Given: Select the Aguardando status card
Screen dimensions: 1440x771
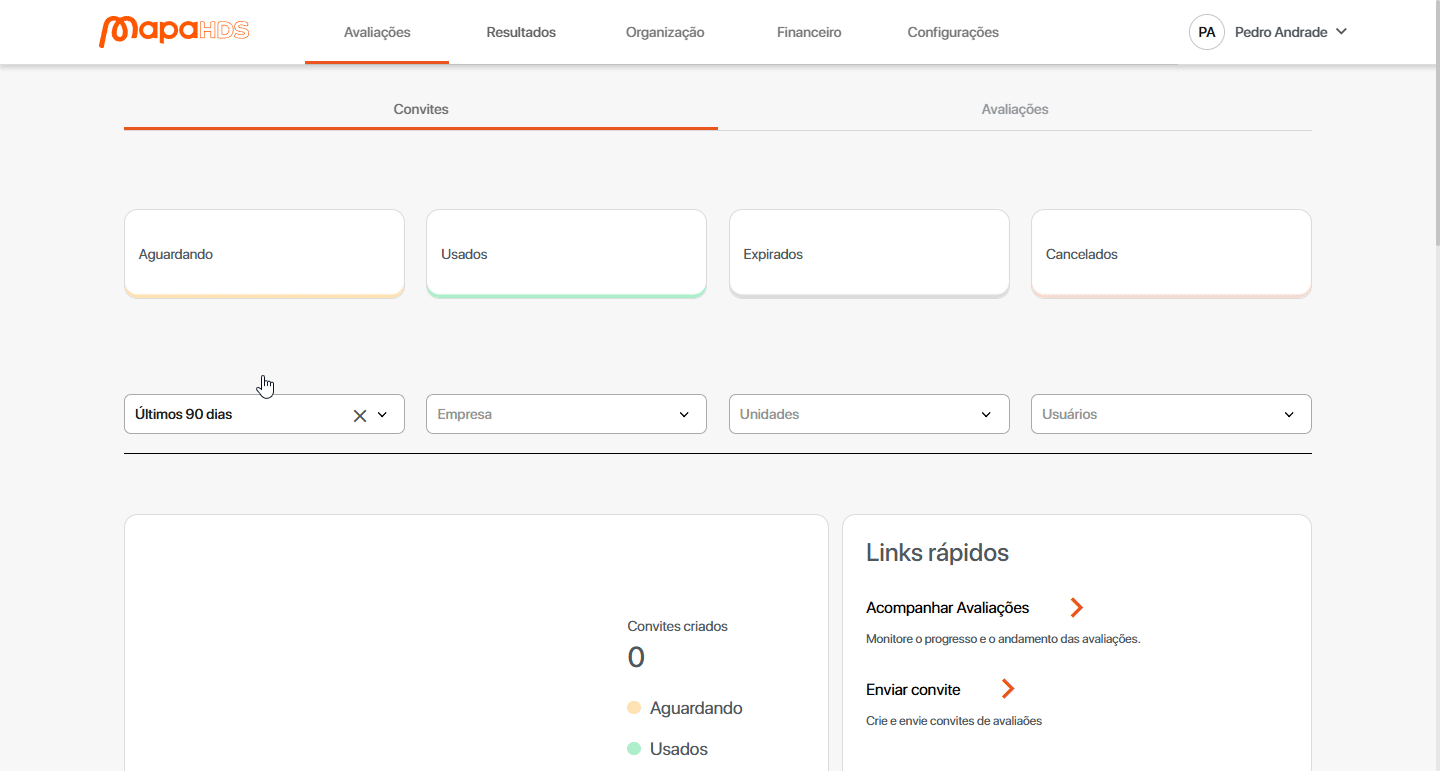Looking at the screenshot, I should click(x=264, y=254).
